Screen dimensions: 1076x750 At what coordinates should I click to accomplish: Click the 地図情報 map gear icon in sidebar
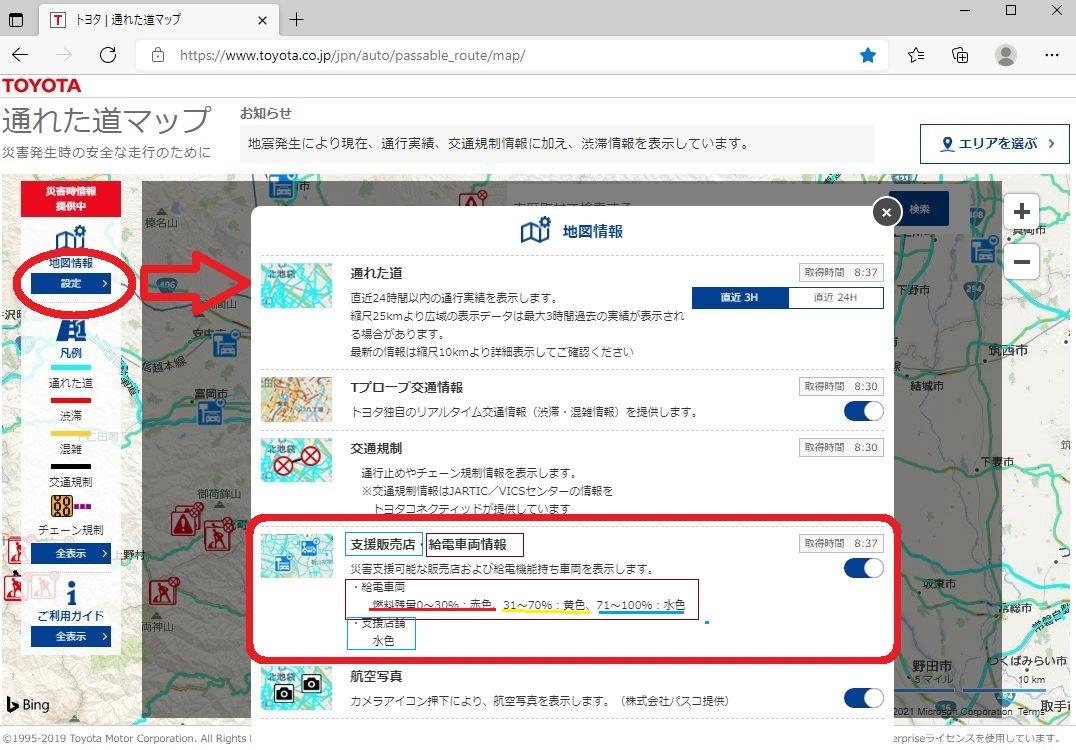click(71, 237)
